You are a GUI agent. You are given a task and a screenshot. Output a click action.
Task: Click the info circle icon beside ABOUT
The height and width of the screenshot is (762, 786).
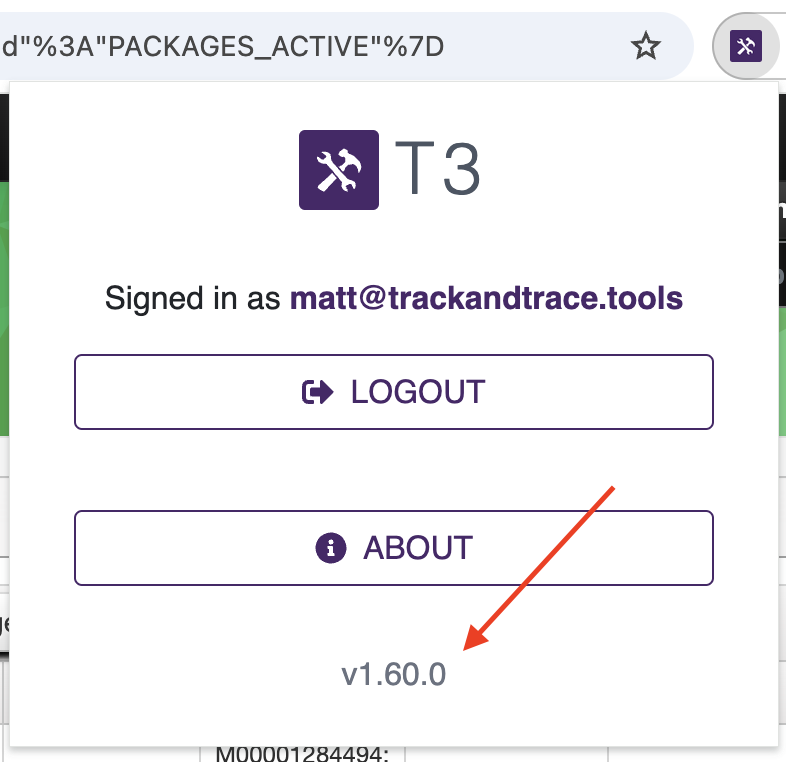[x=331, y=548]
